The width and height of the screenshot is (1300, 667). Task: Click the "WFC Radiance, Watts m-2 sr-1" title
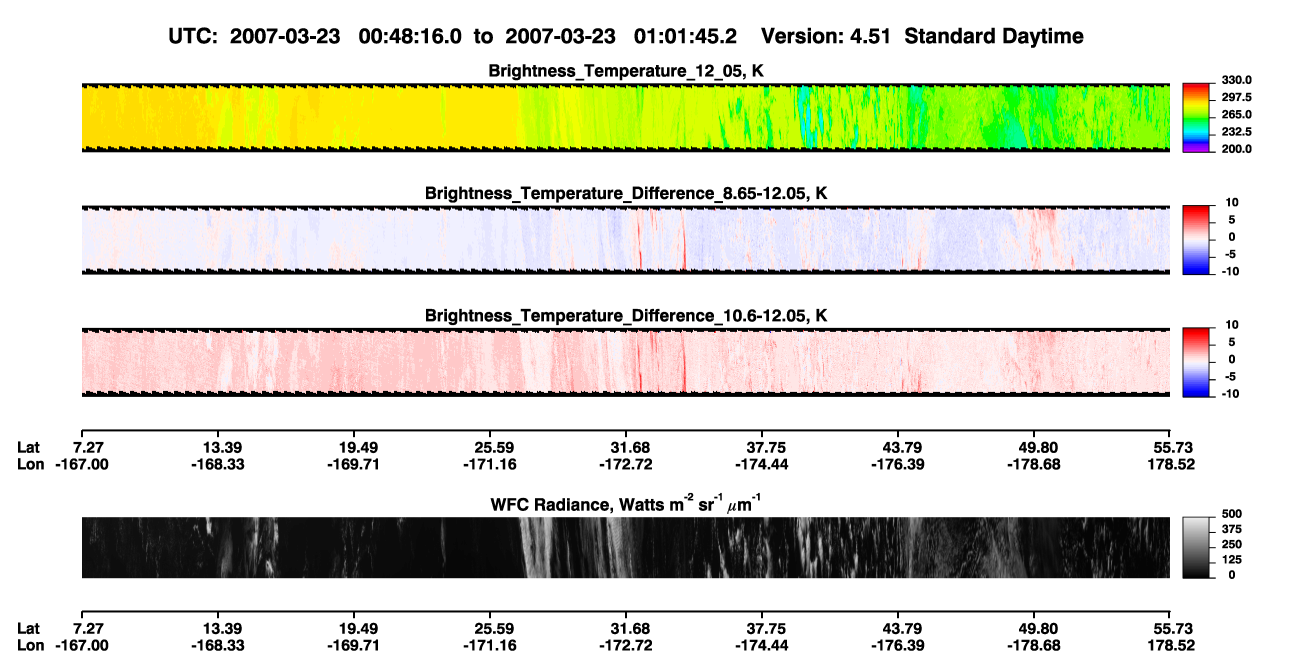click(626, 504)
